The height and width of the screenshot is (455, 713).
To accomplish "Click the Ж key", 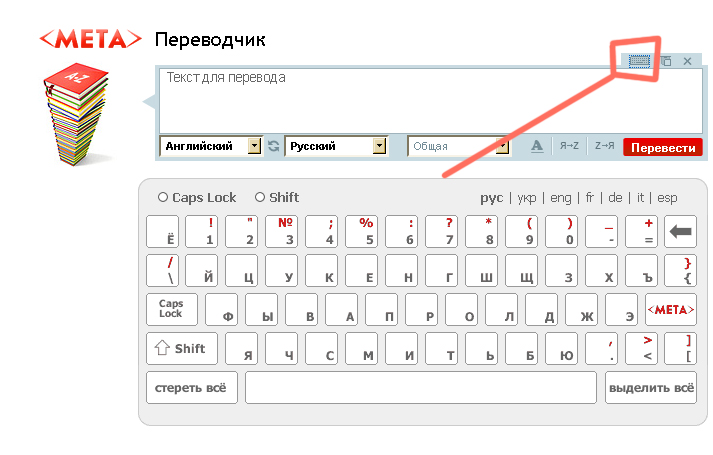I will (x=582, y=310).
